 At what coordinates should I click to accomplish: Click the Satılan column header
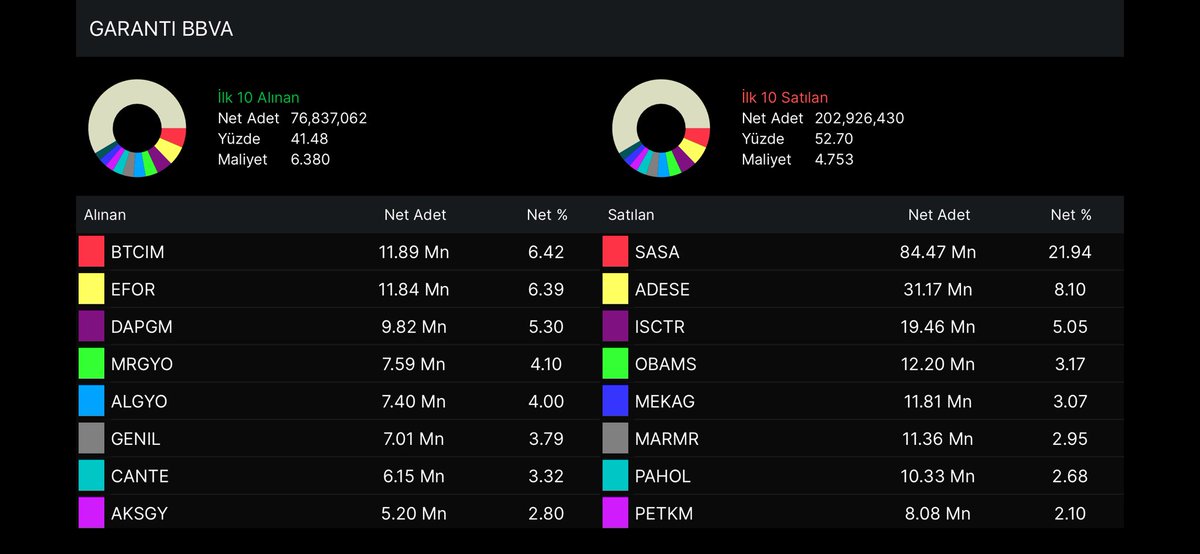631,215
